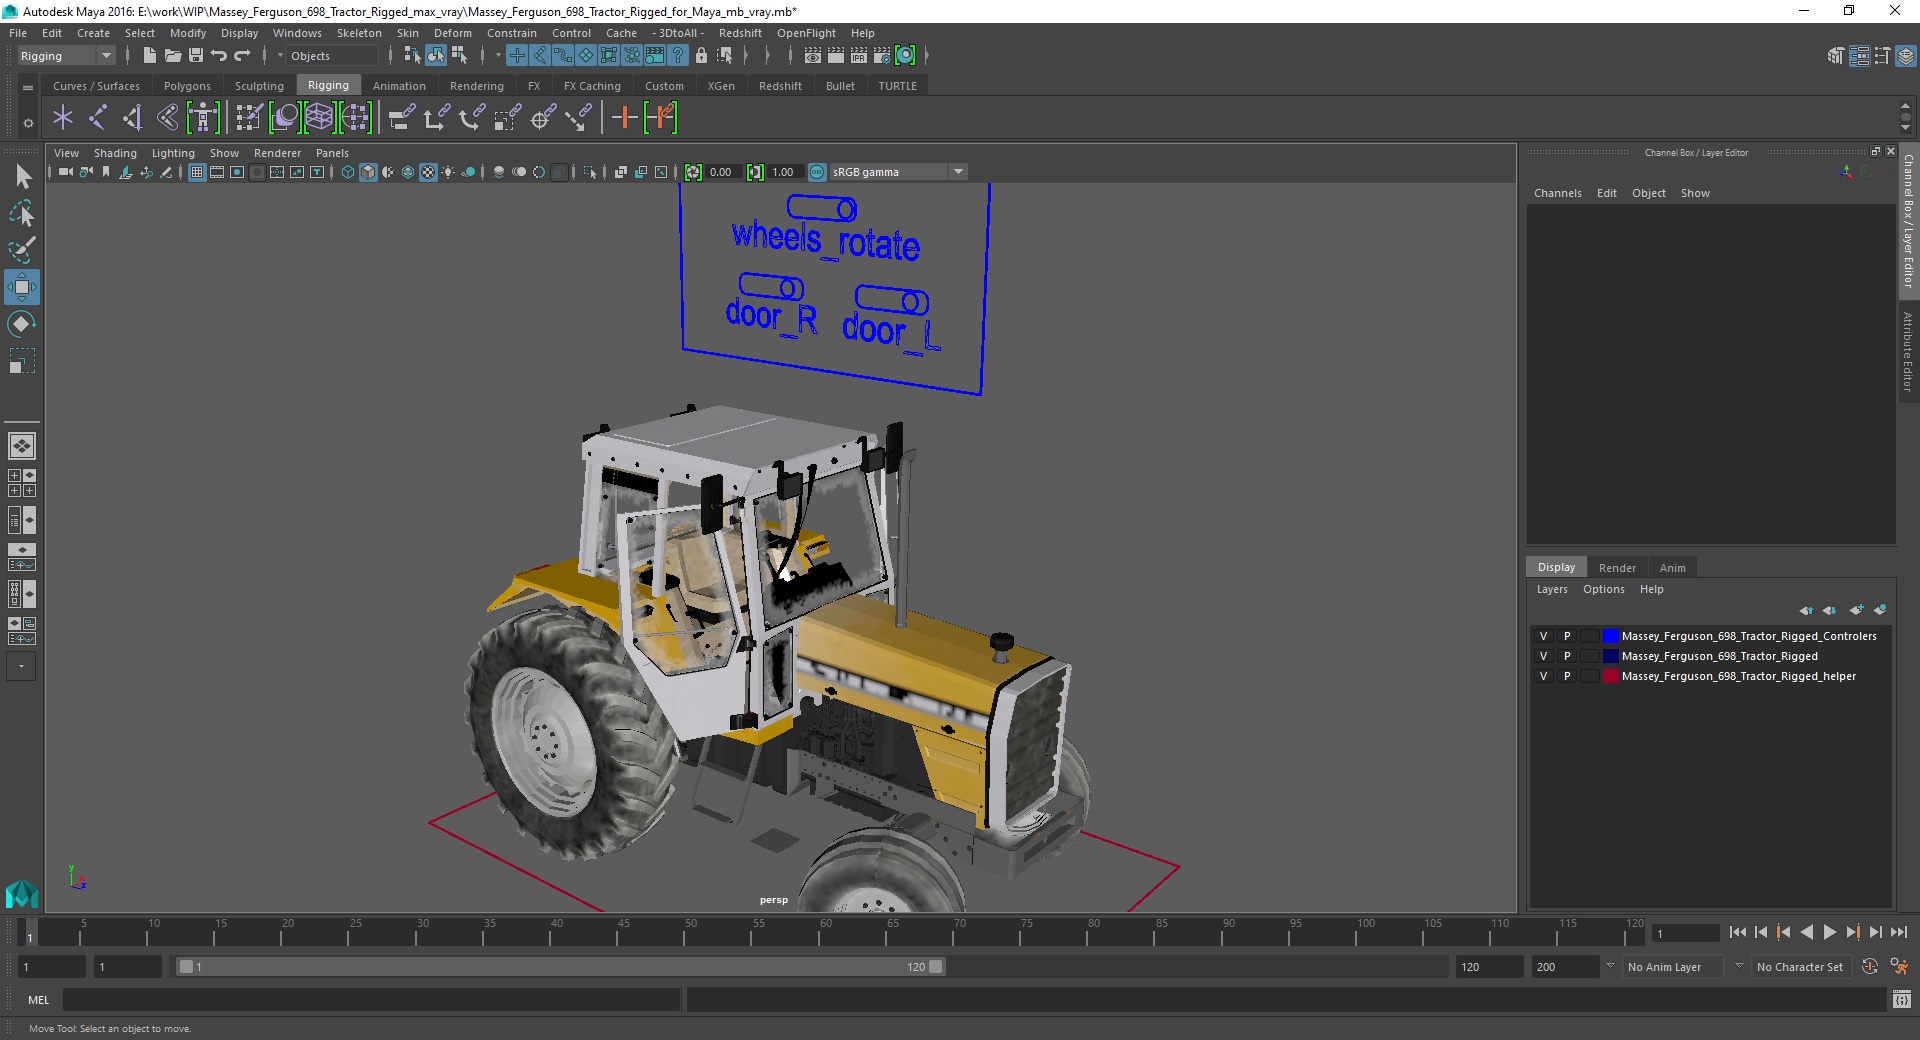Click the Create Locator shelf icon

(x=63, y=118)
